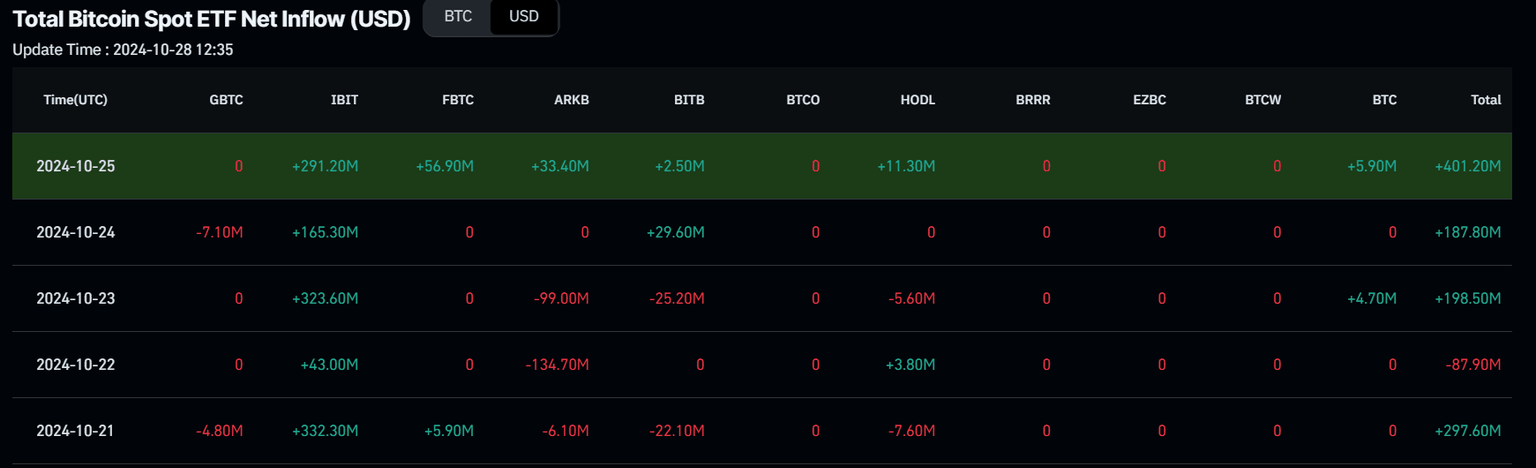Select the 2024-10-24 date row

click(x=75, y=232)
